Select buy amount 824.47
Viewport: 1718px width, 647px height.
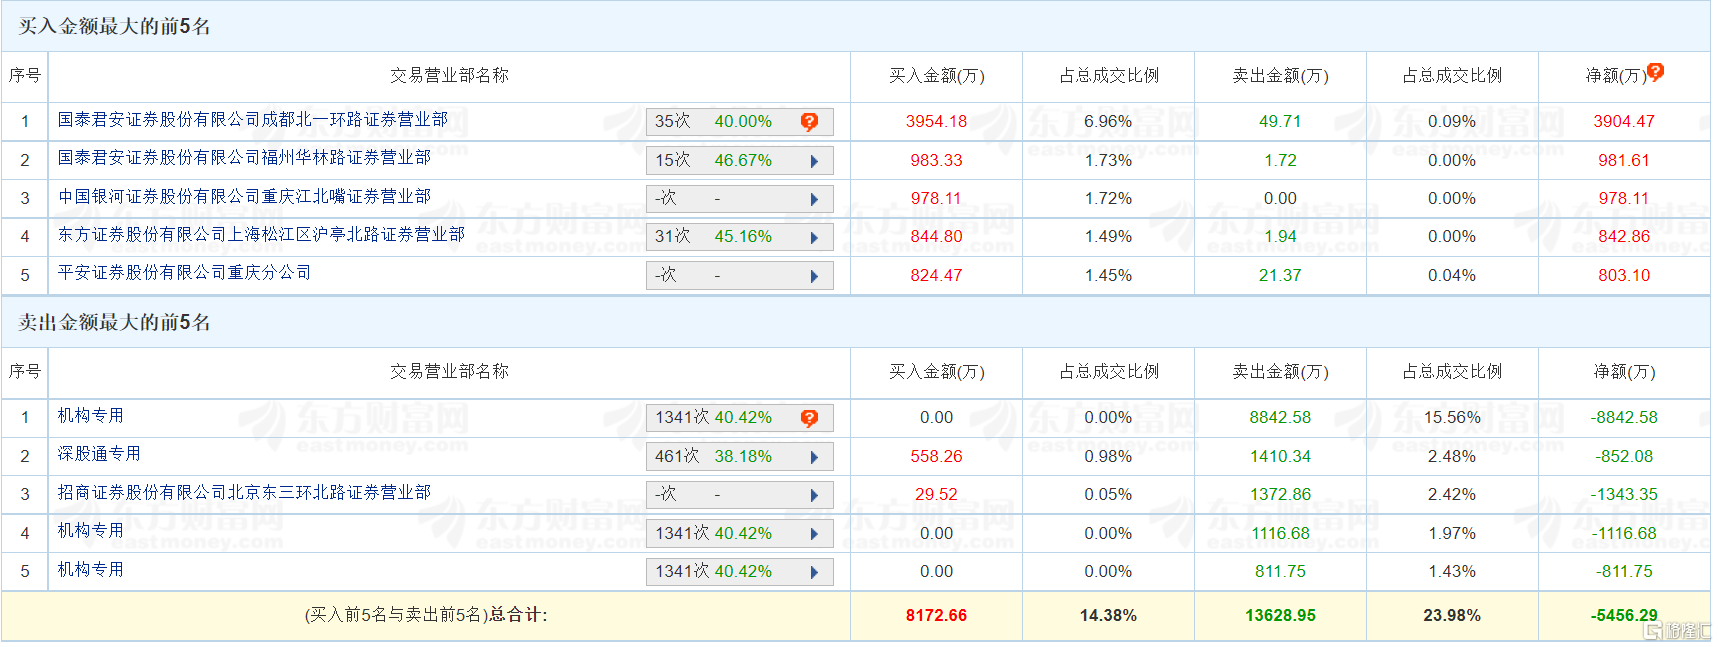[936, 275]
